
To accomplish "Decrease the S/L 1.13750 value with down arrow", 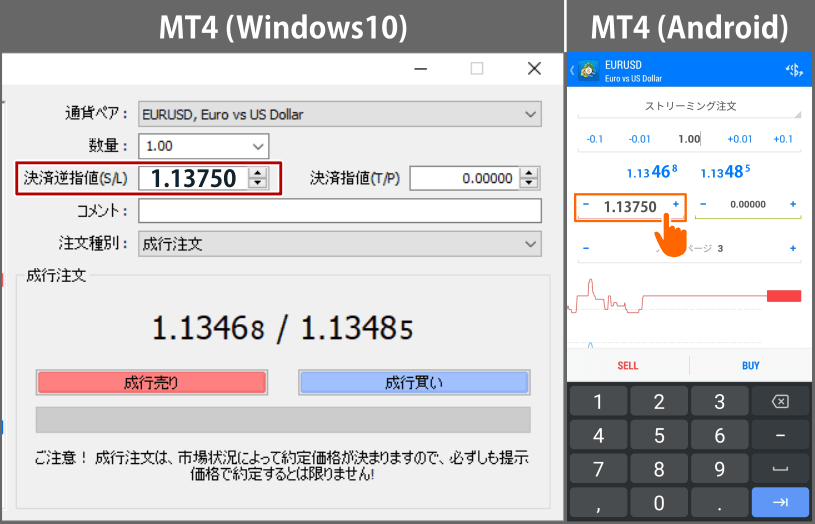I will 258,183.
